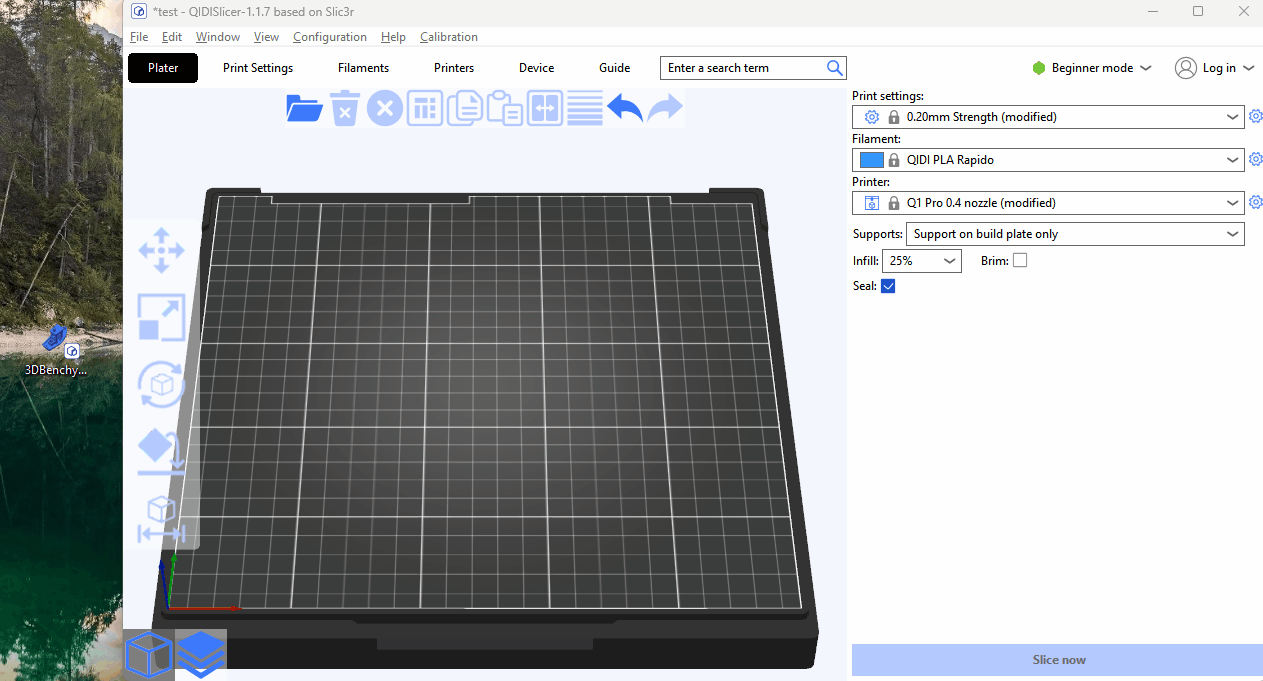
Task: Click the trash can Delete icon
Action: click(344, 108)
